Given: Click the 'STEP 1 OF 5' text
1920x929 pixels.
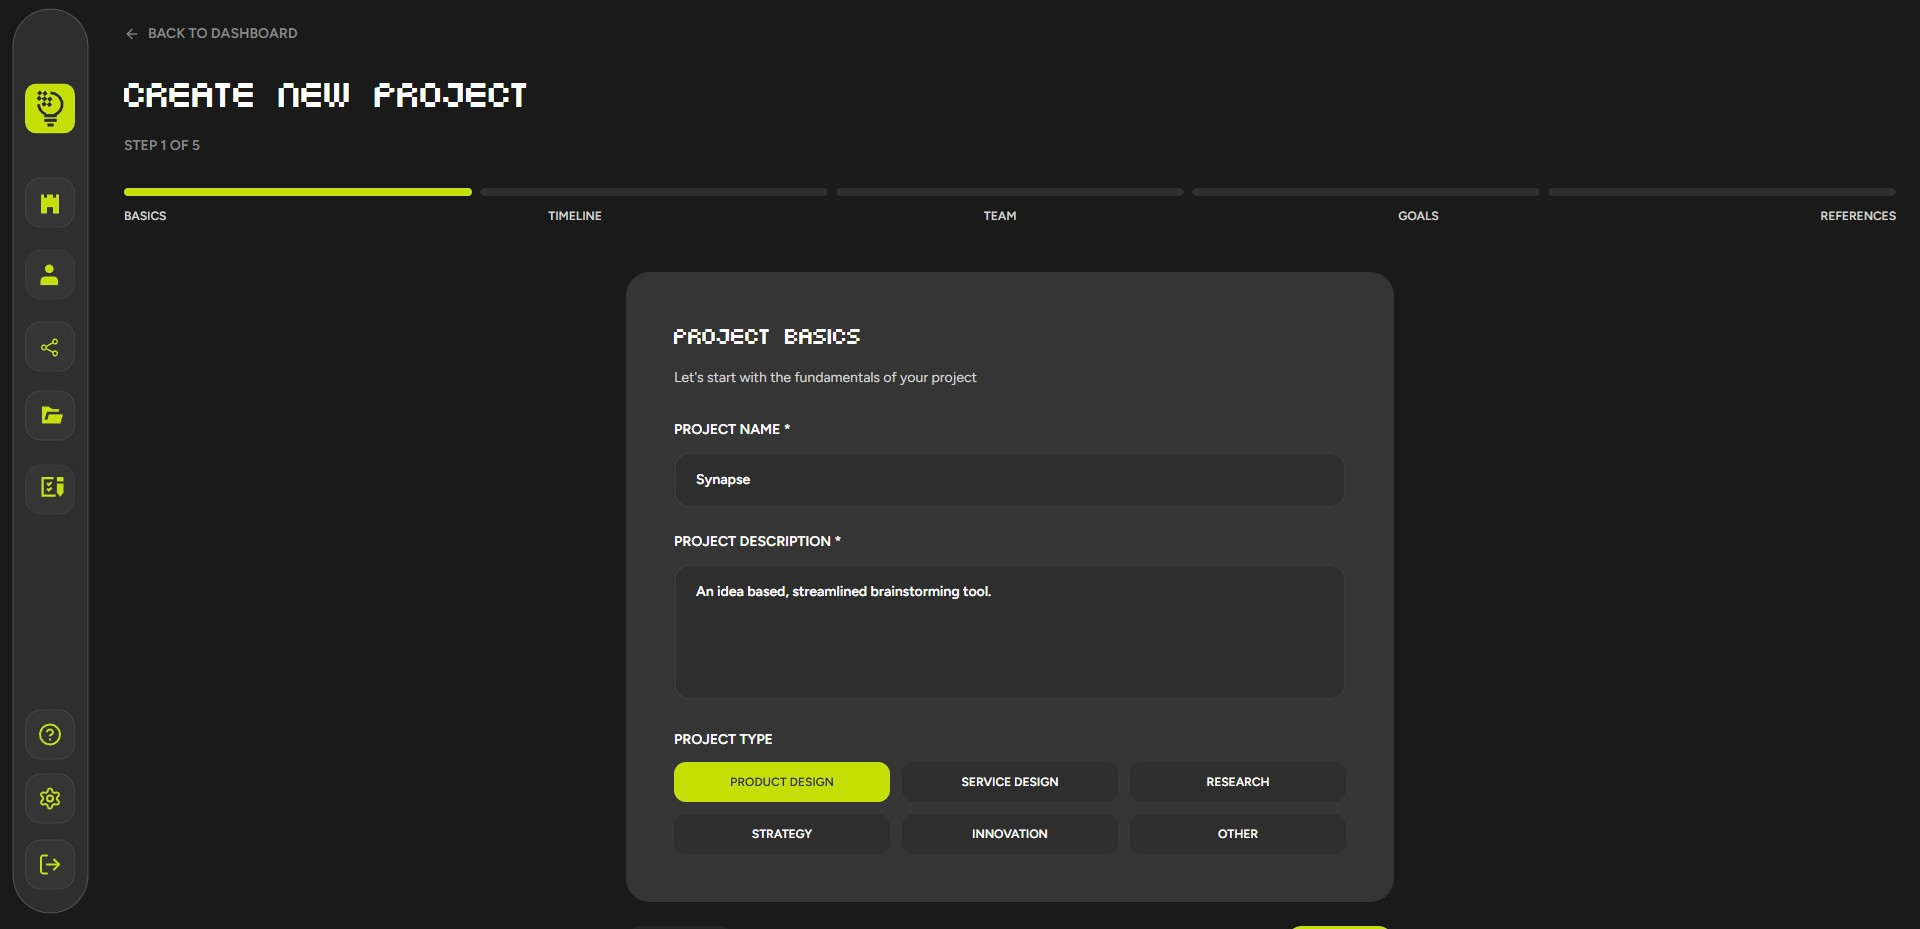Looking at the screenshot, I should [162, 145].
